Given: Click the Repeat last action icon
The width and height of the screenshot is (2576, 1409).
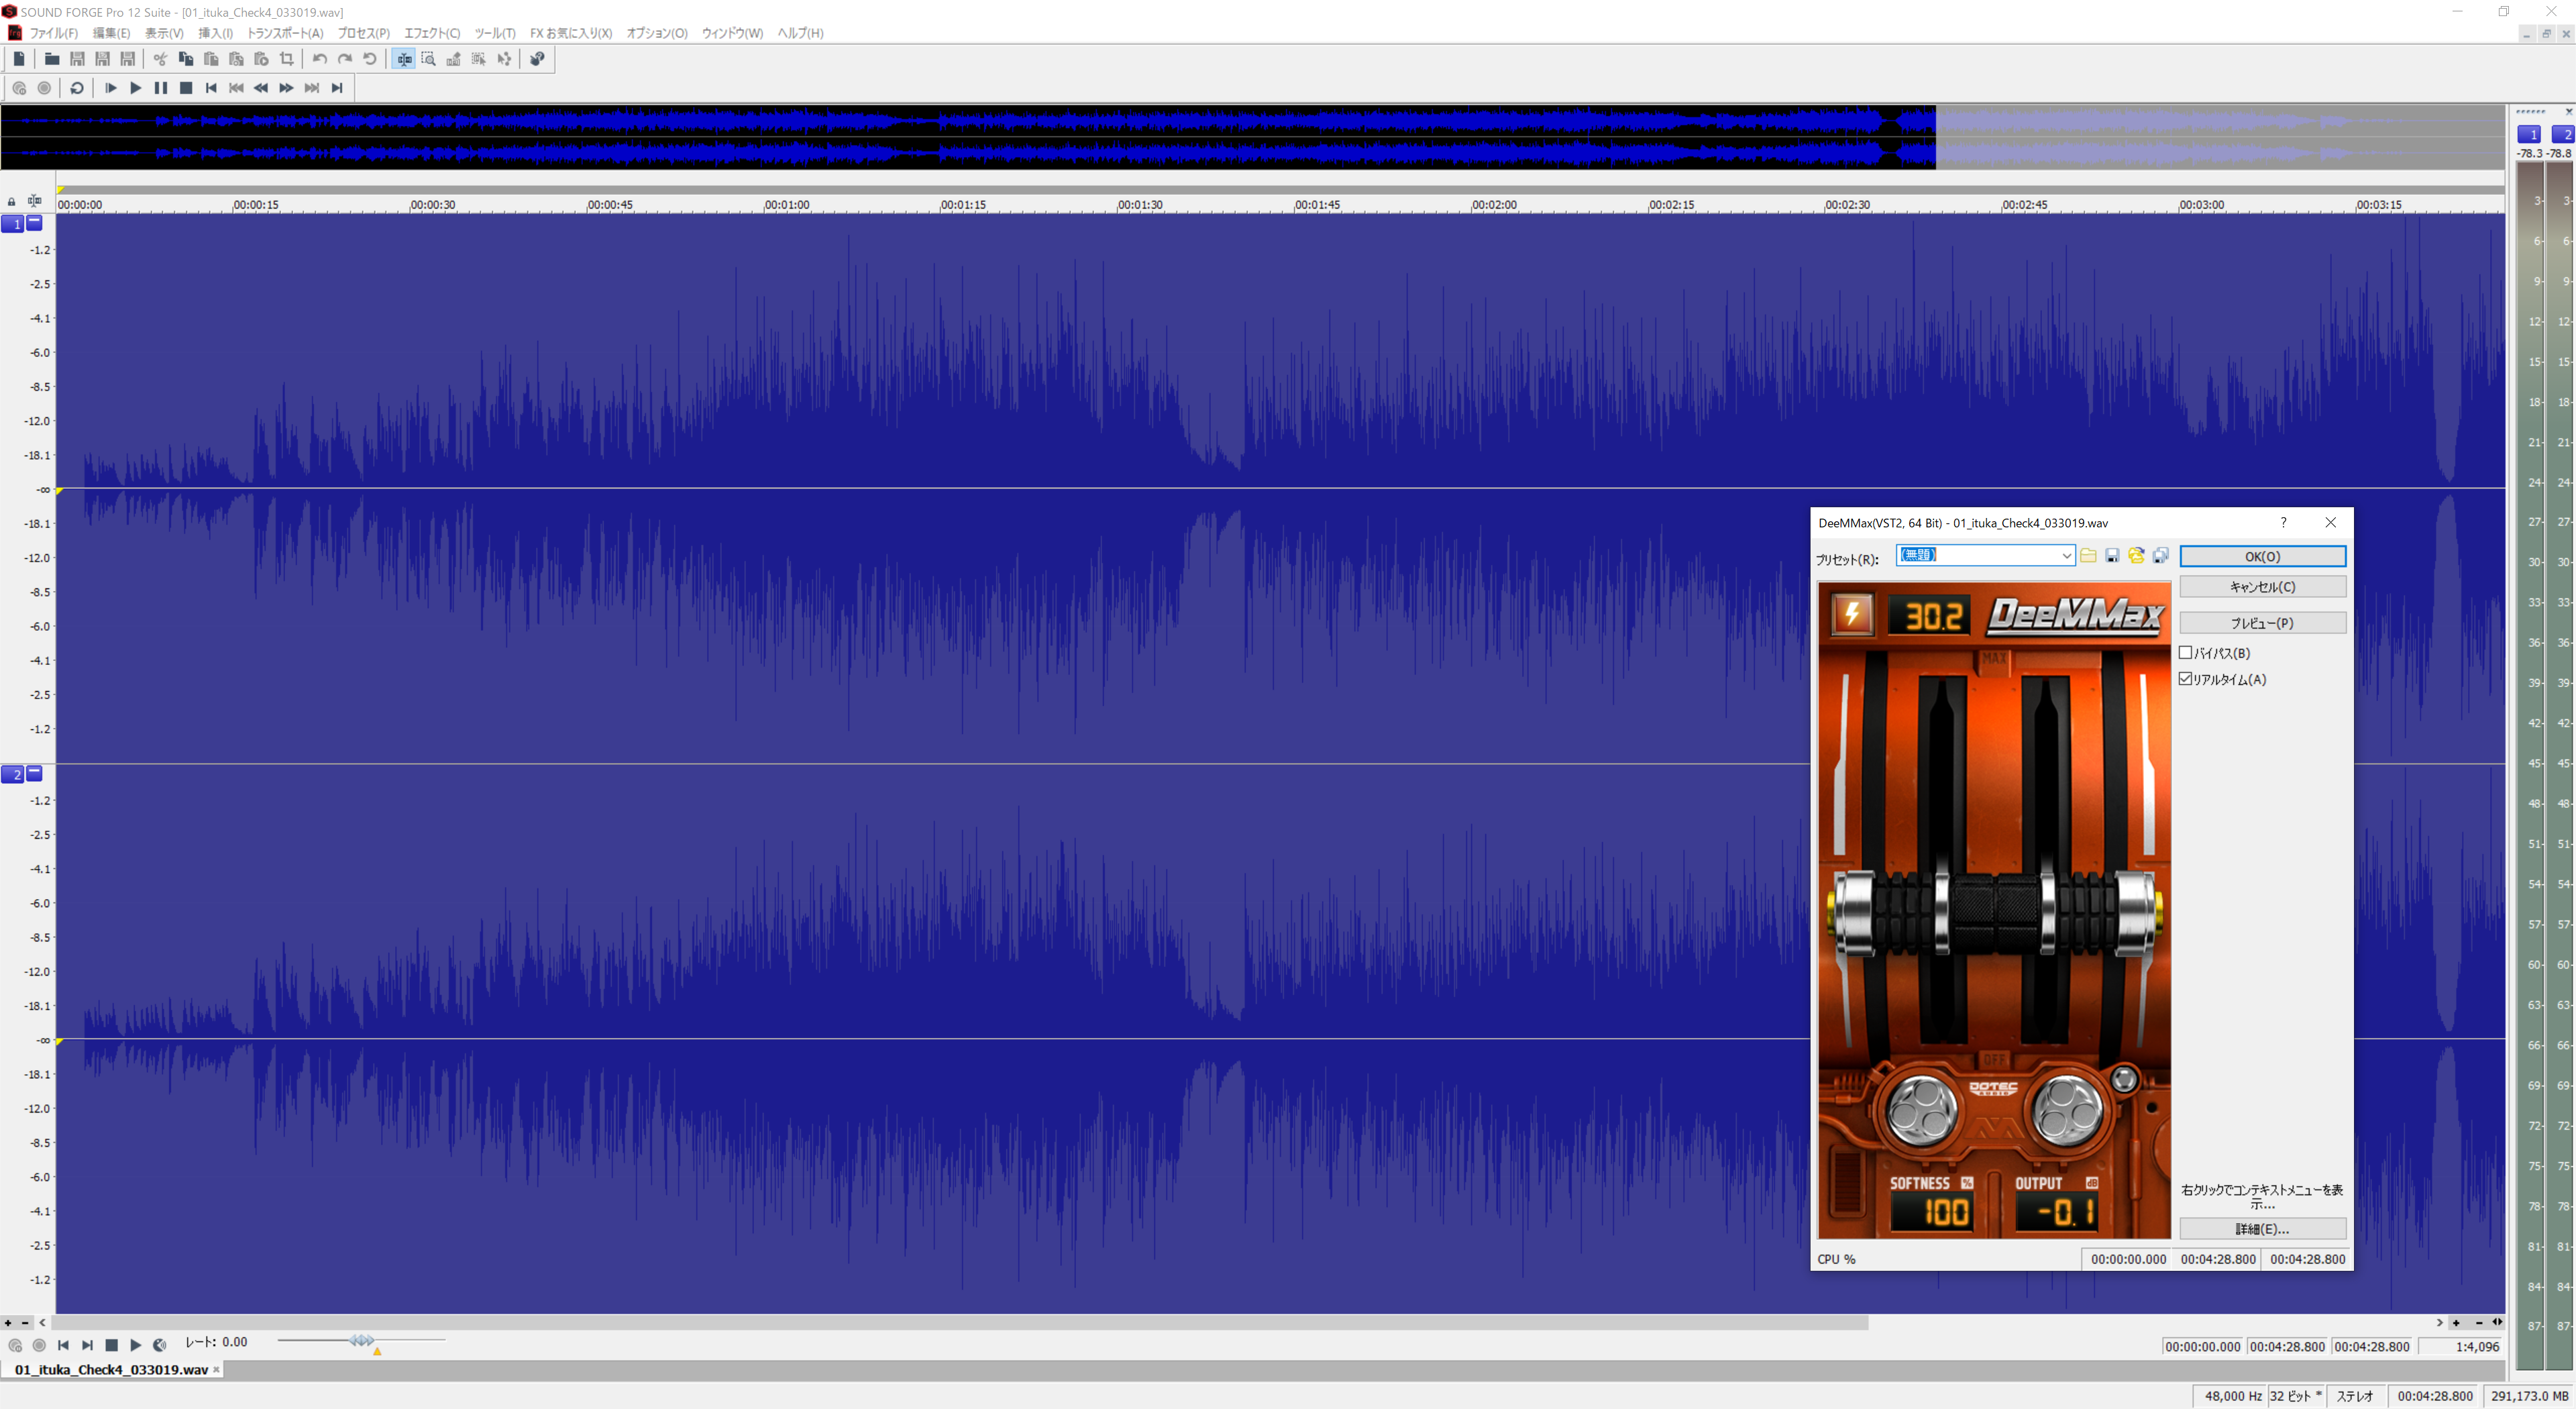Looking at the screenshot, I should tap(370, 59).
